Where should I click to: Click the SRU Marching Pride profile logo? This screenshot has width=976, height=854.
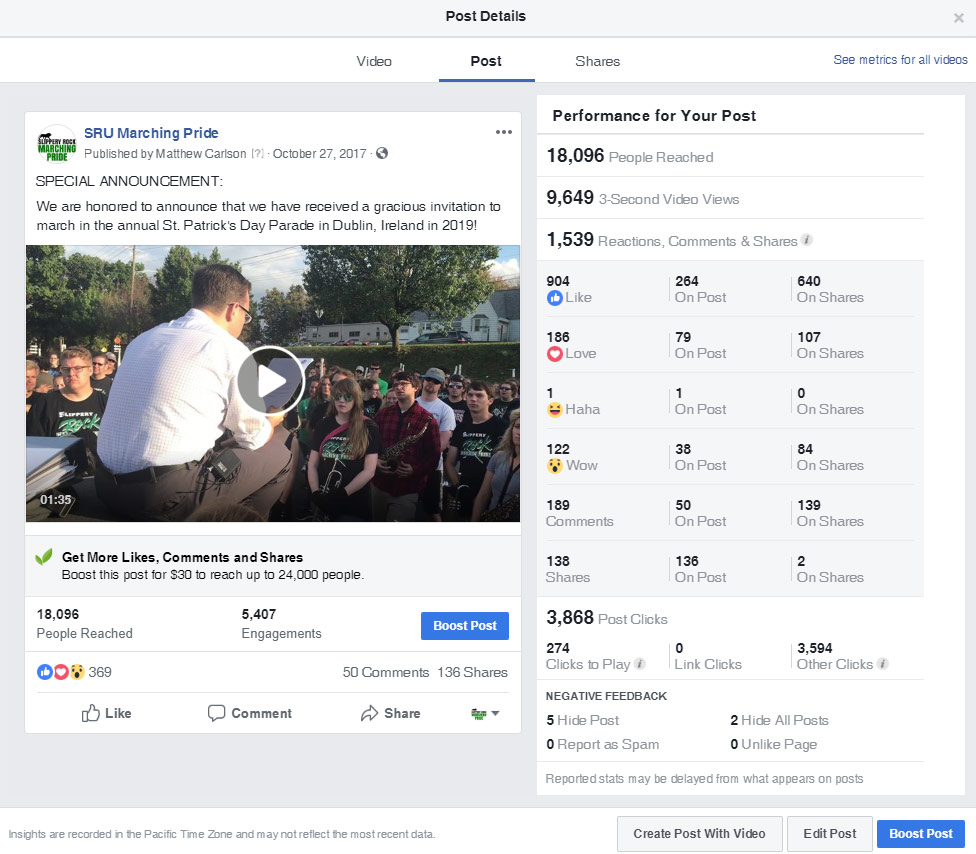56,144
